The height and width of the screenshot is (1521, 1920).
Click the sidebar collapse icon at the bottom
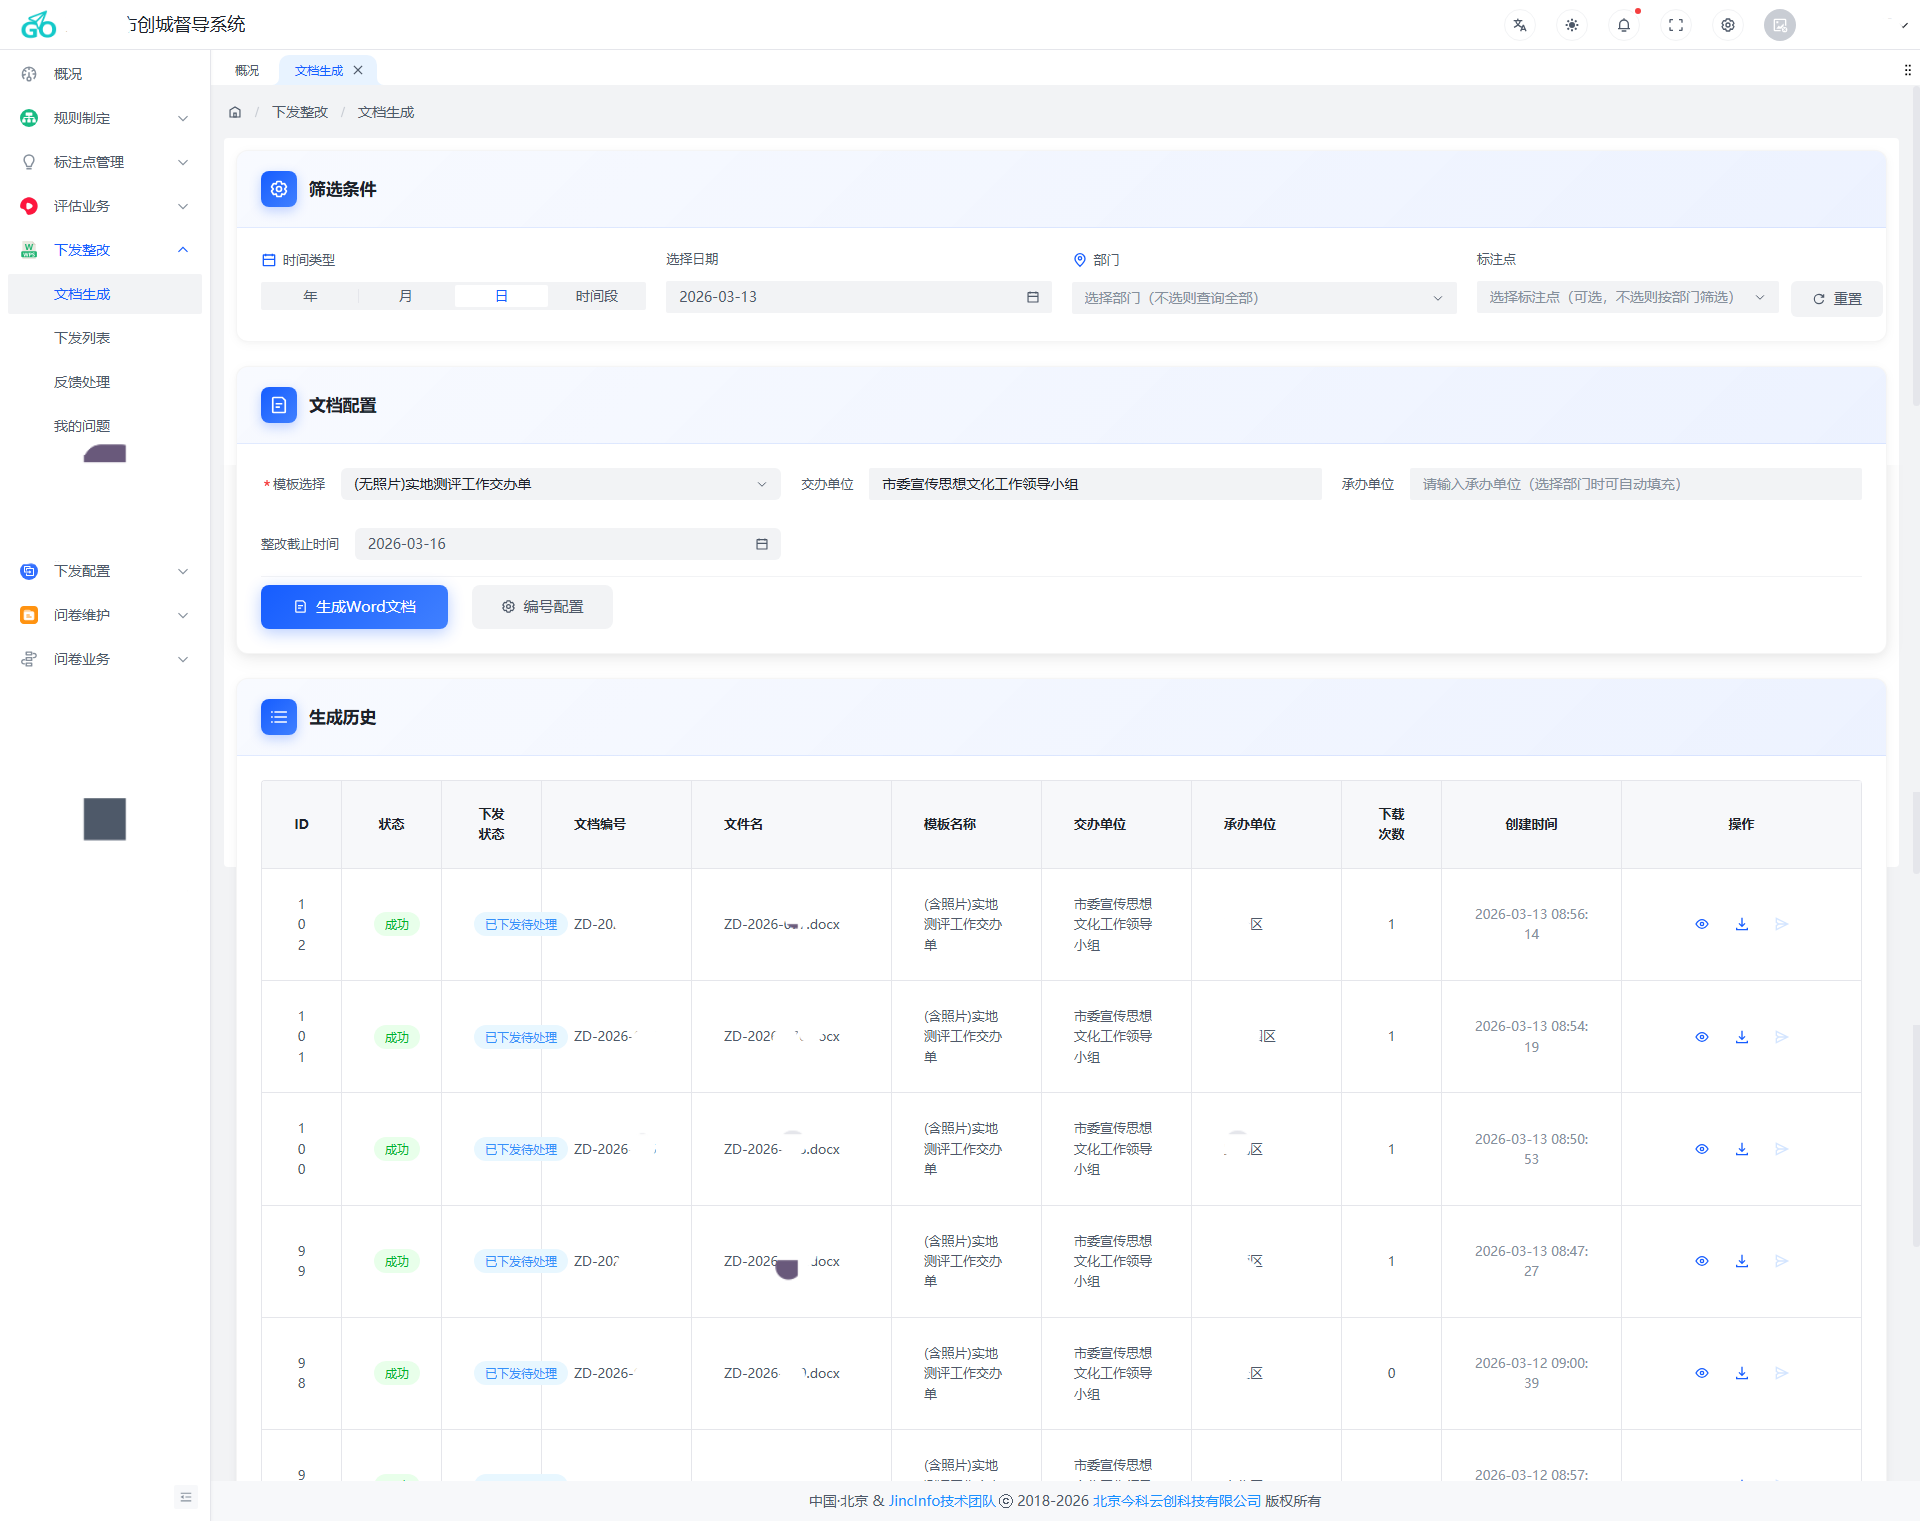(186, 1497)
